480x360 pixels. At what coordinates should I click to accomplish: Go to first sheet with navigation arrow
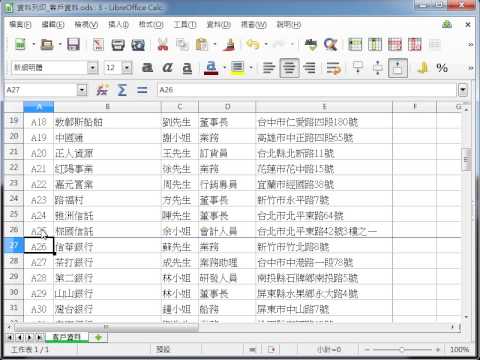tap(10, 337)
